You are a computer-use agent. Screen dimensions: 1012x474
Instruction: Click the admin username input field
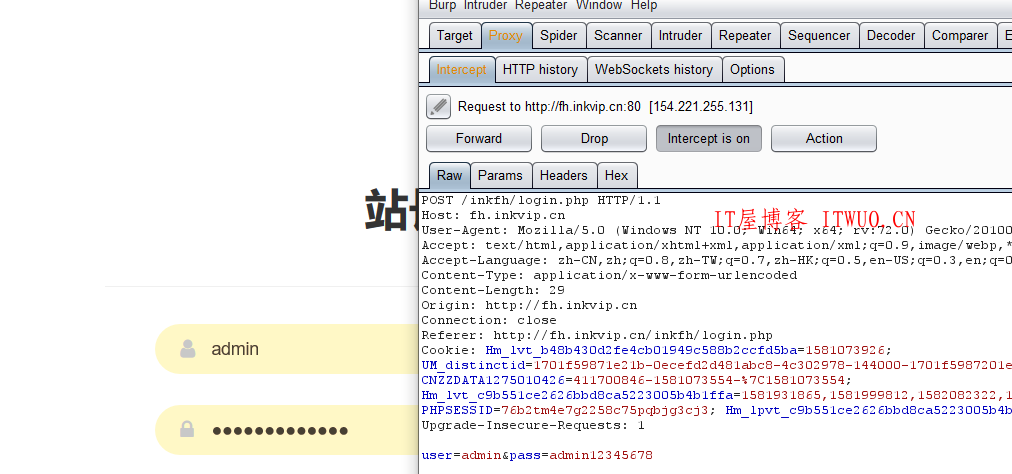(287, 349)
